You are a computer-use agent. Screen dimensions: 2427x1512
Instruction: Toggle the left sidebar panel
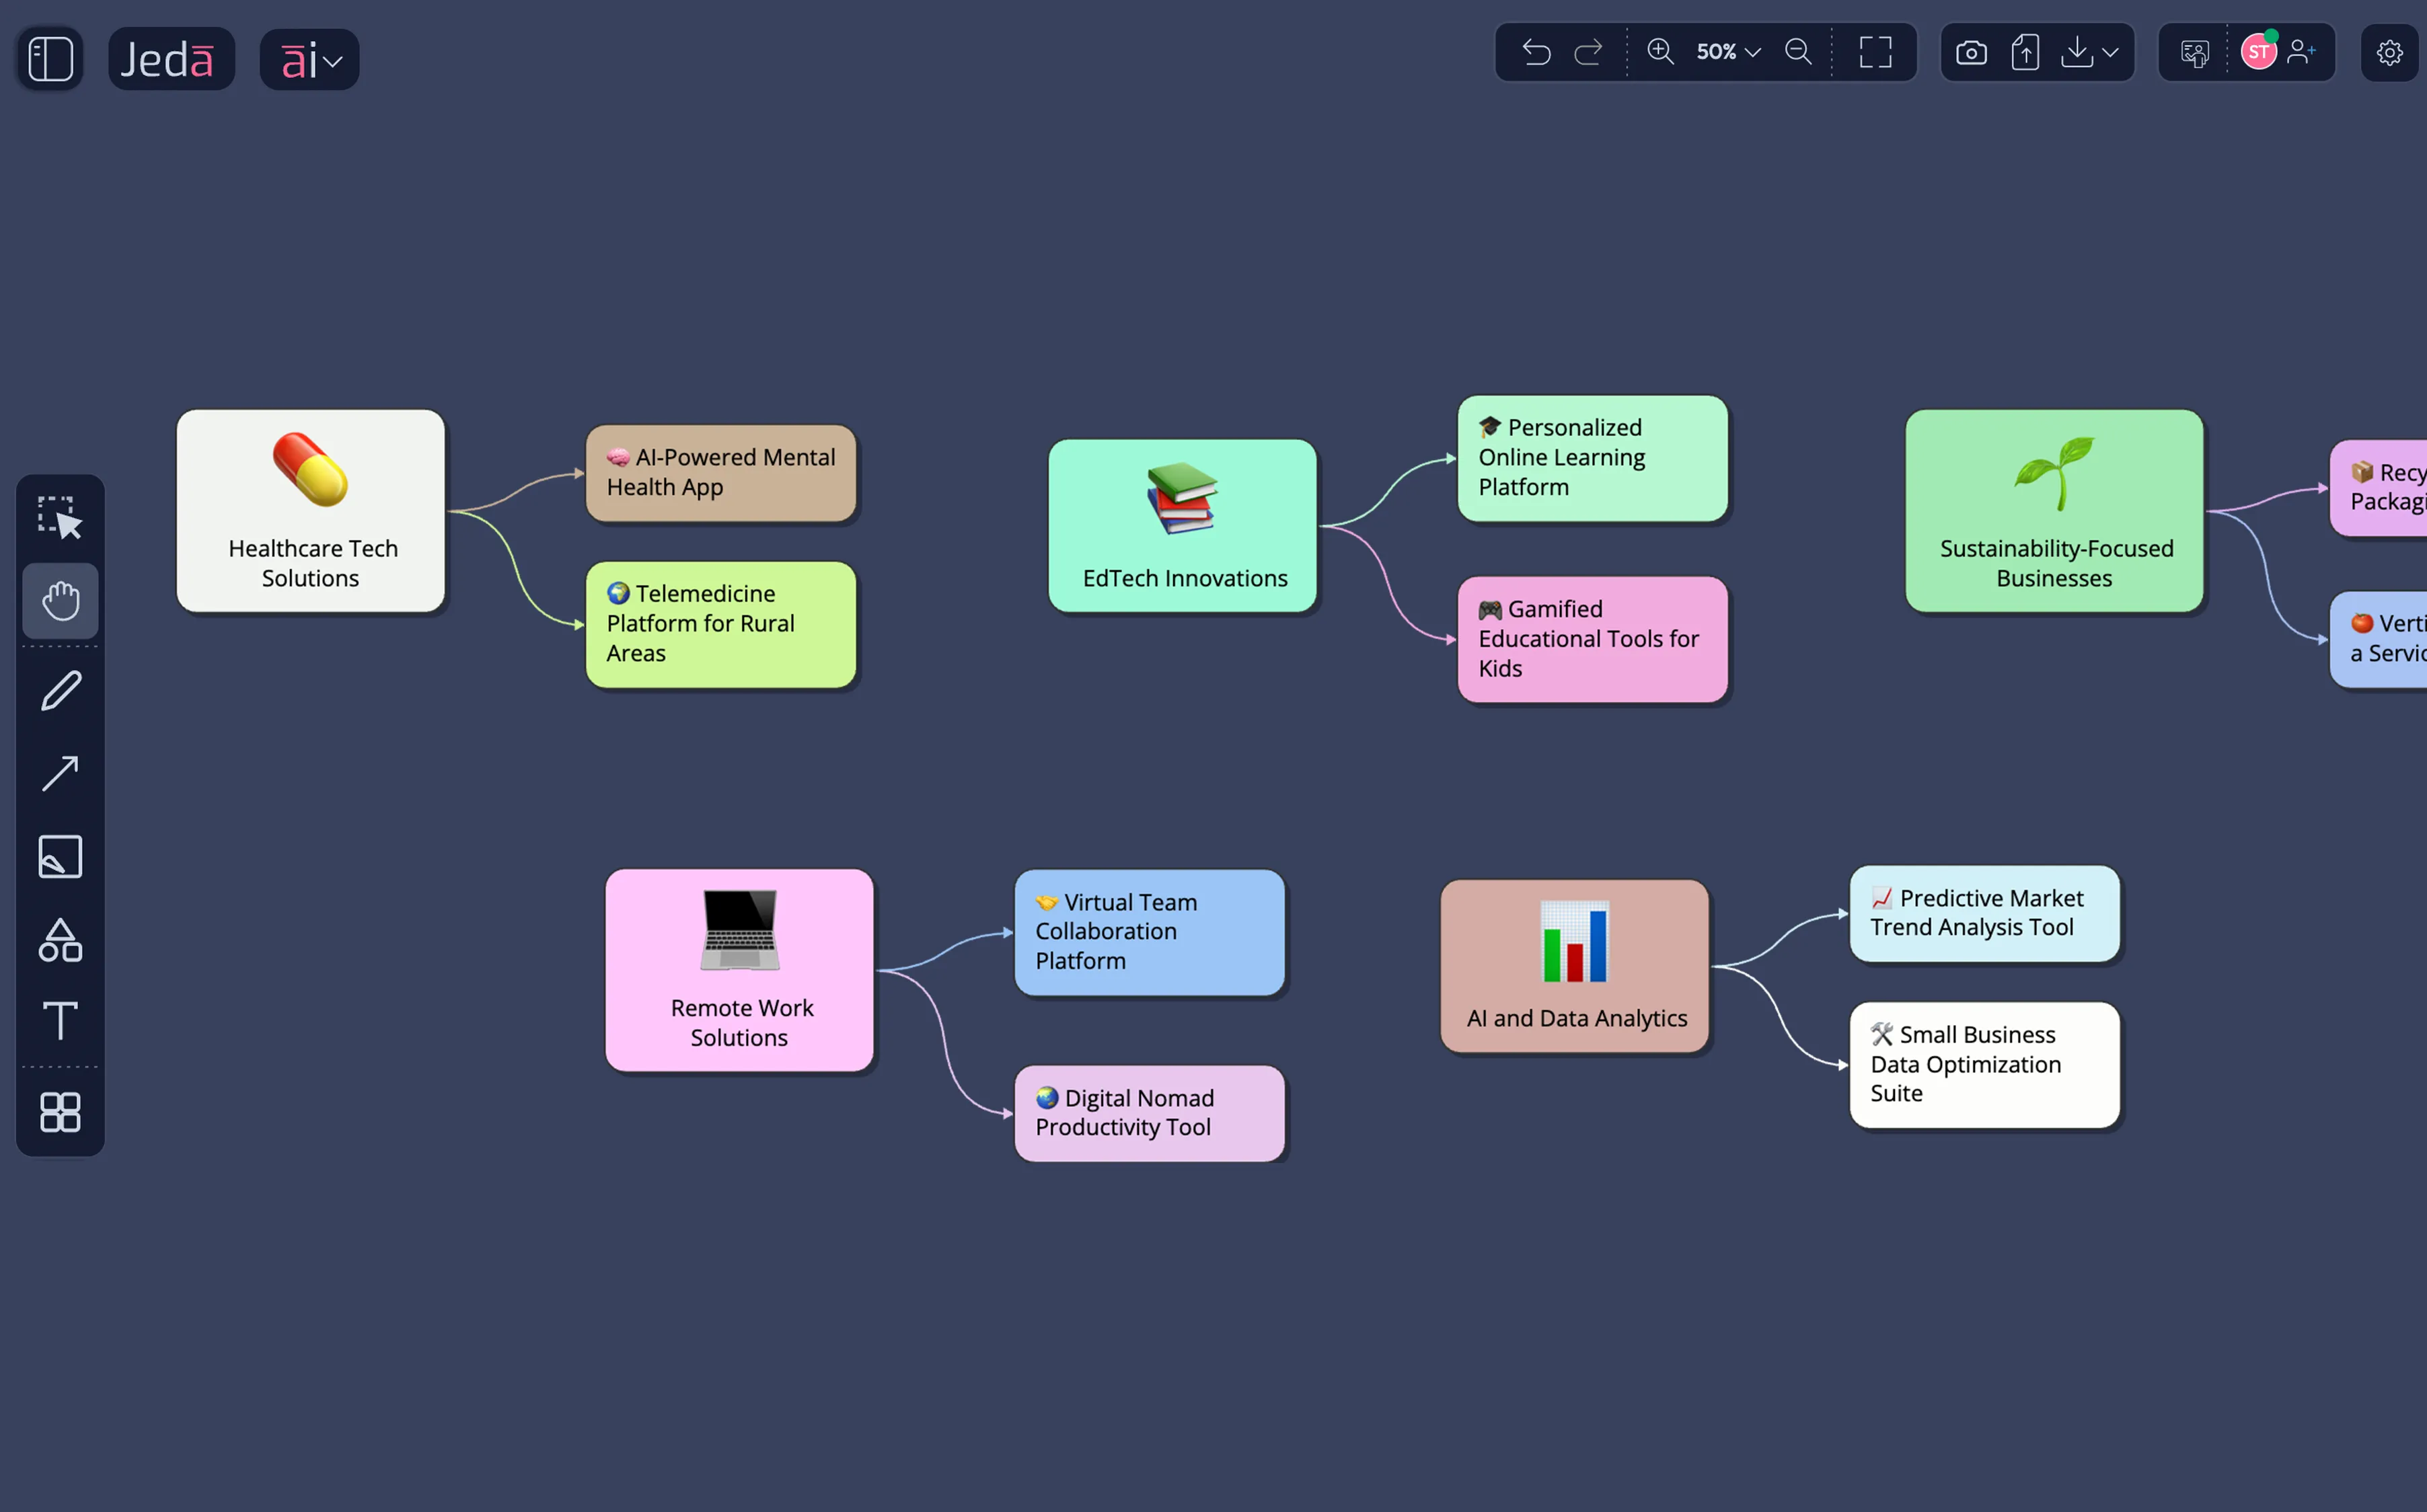[50, 59]
